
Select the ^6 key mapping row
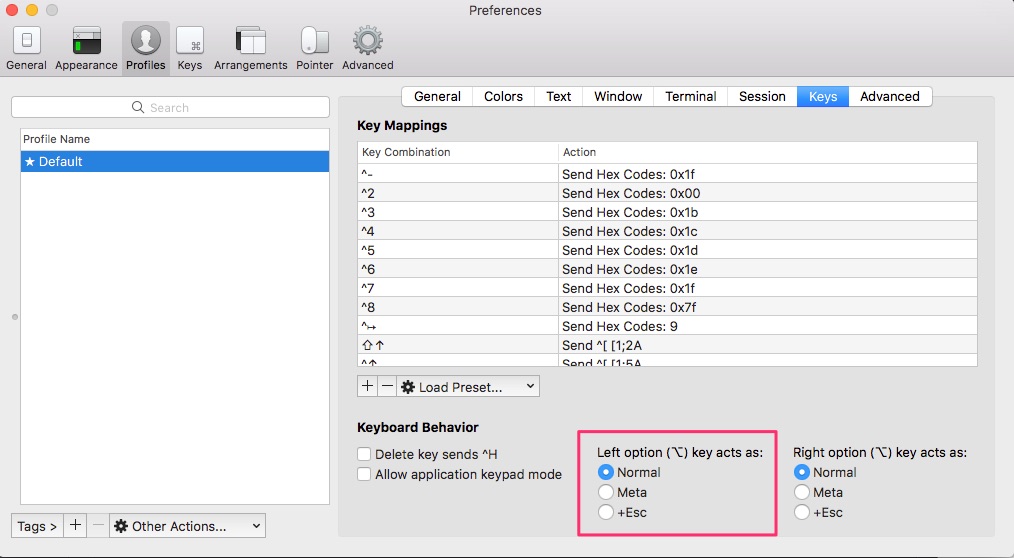(x=667, y=269)
